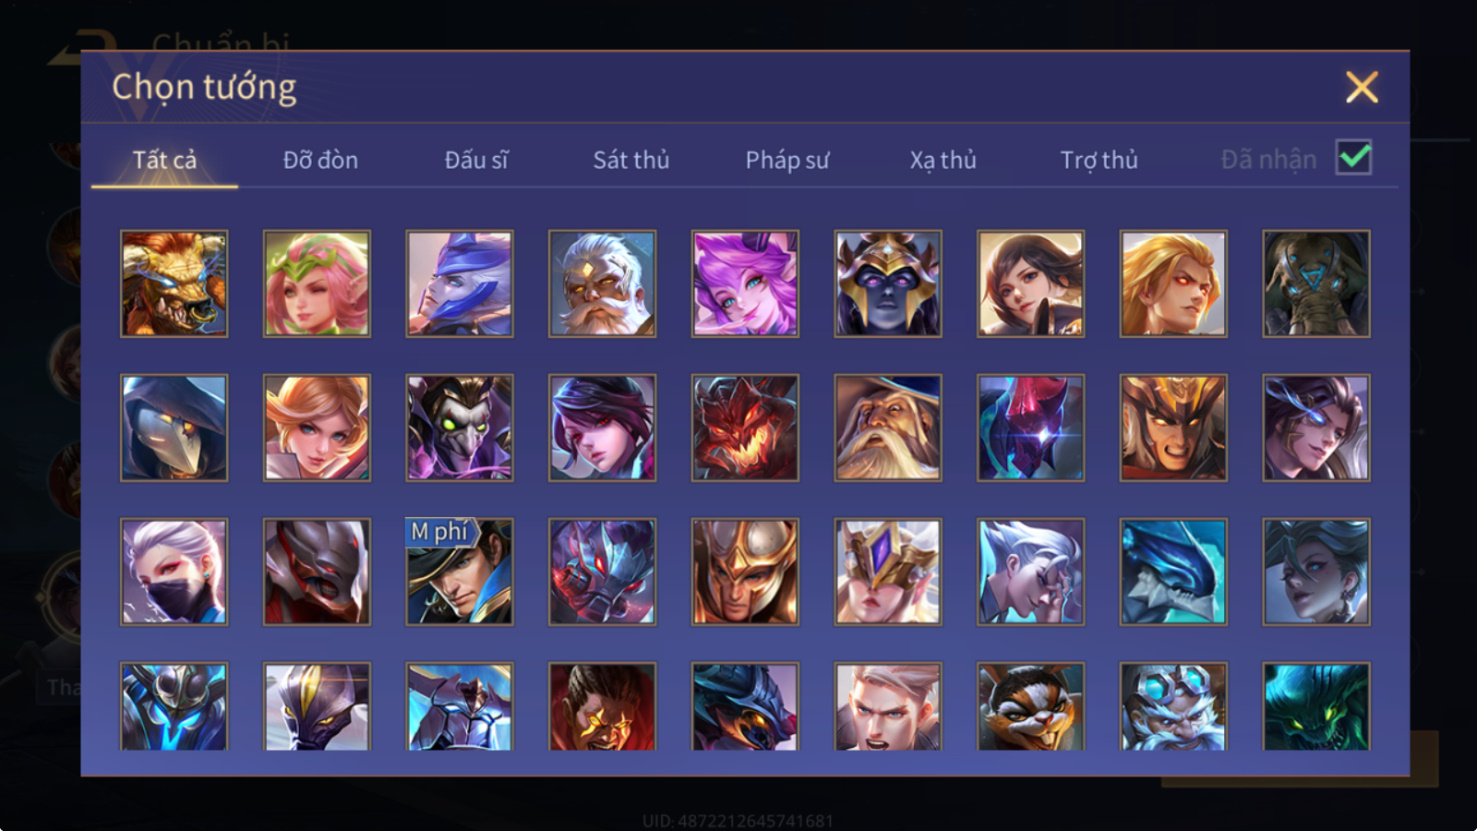
Task: Pick the wizard with long beard and hat
Action: pos(888,428)
